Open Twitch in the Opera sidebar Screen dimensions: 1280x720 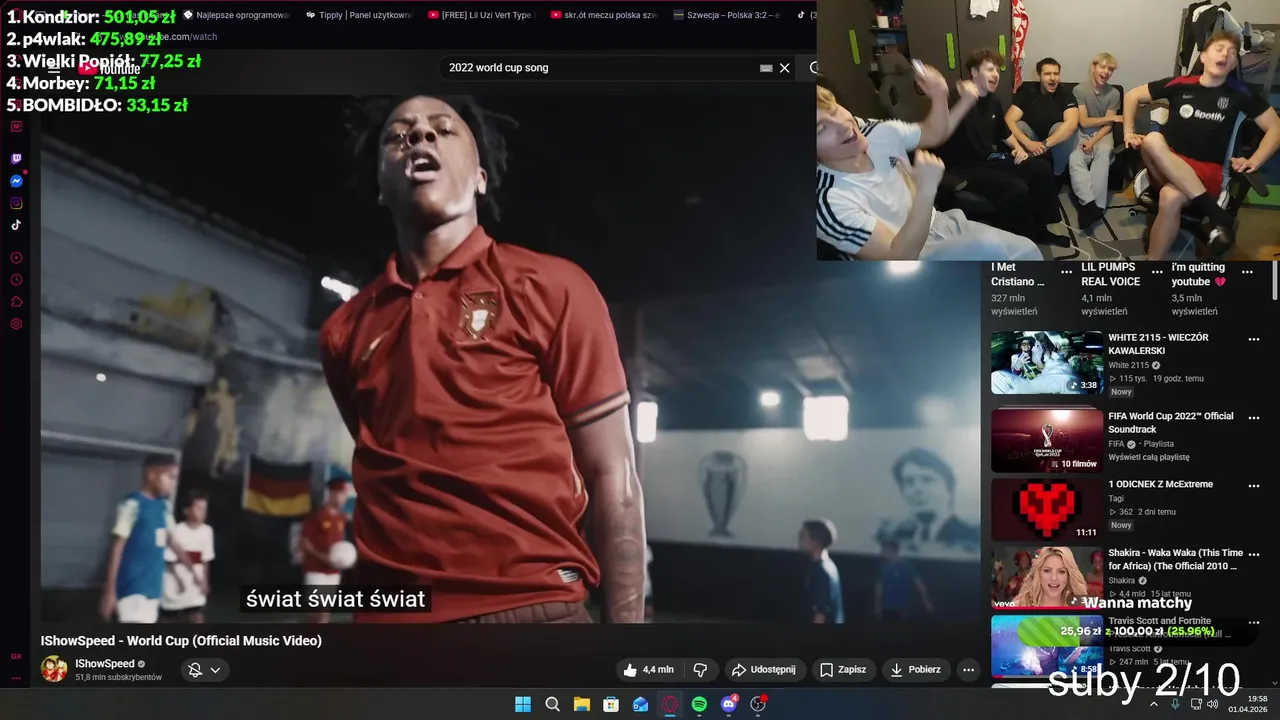click(x=16, y=159)
